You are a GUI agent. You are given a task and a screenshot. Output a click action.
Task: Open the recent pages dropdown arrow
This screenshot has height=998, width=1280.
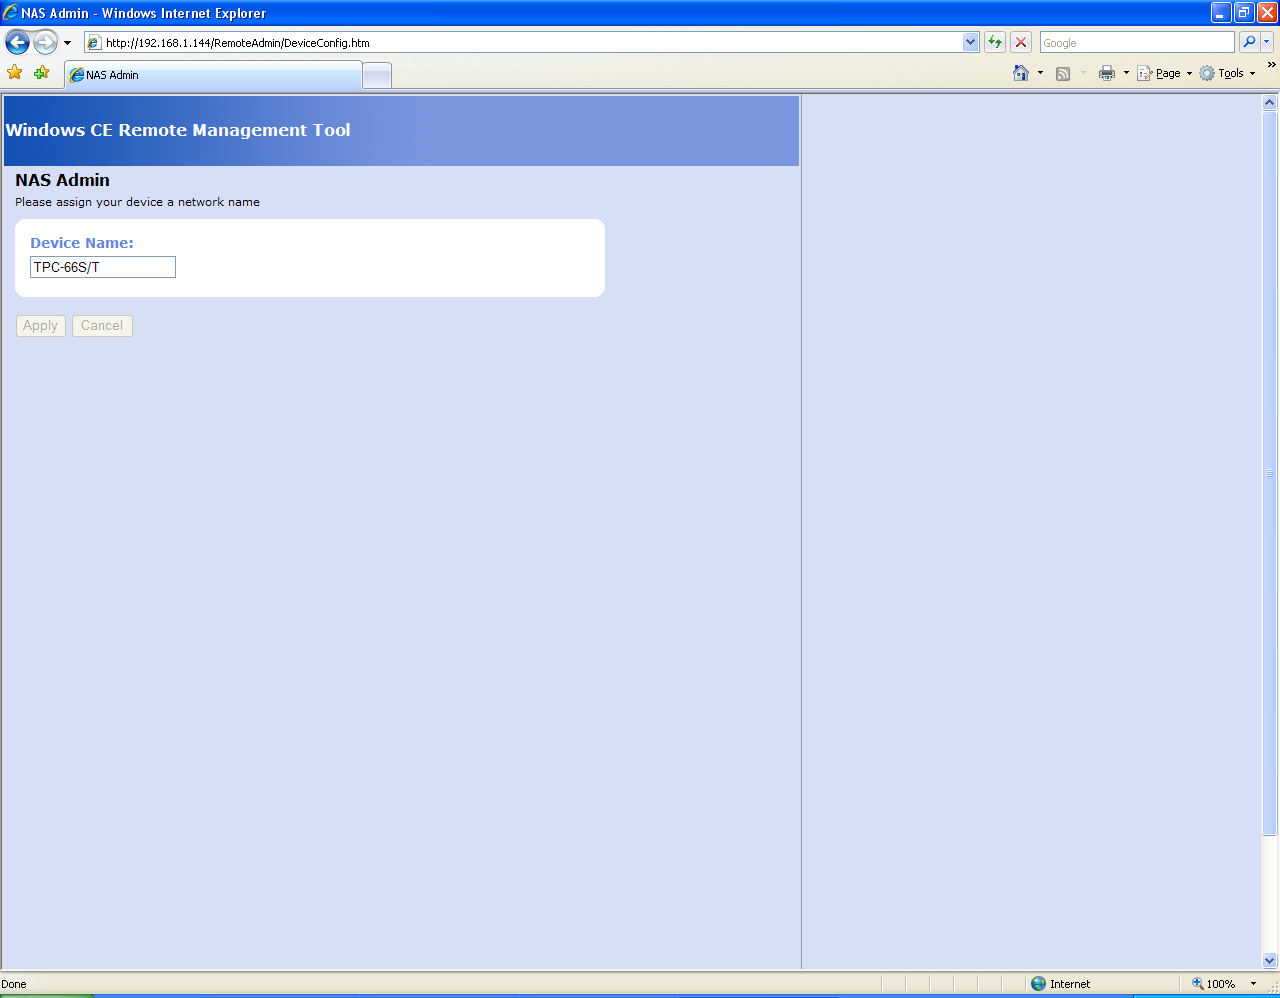(x=67, y=43)
